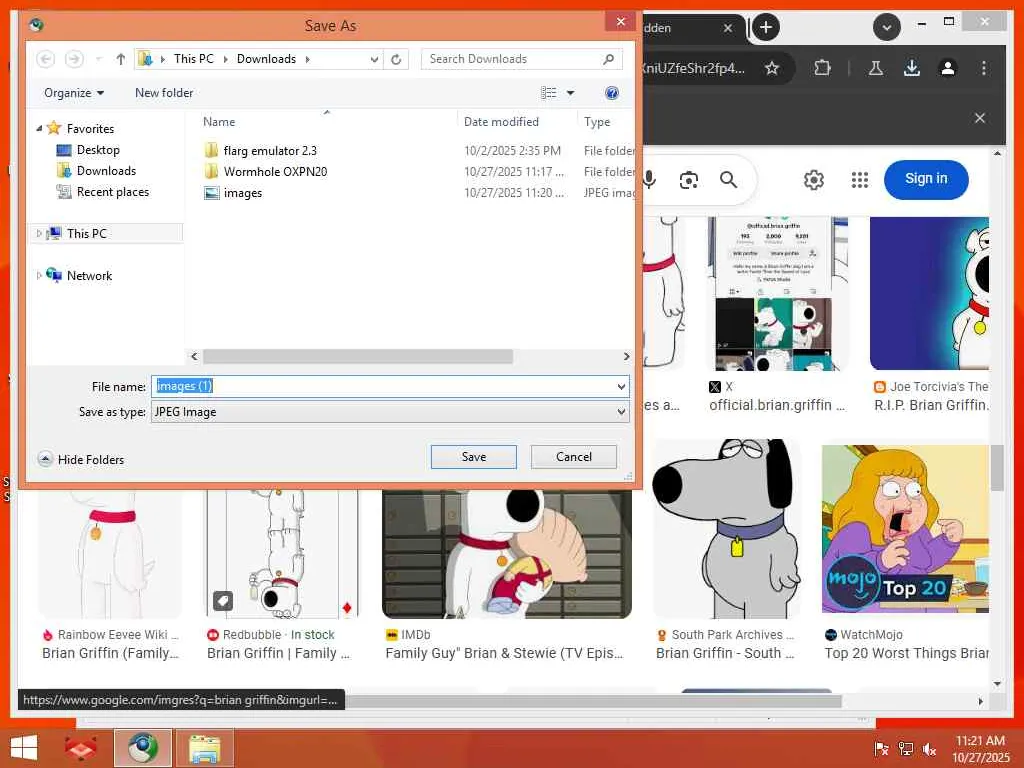
Task: Open the browser three-dot menu
Action: pyautogui.click(x=984, y=68)
